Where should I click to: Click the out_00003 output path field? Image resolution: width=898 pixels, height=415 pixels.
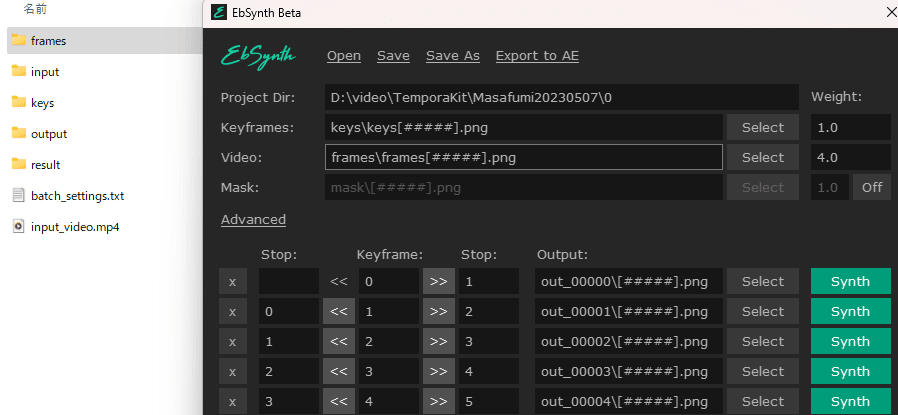(629, 371)
